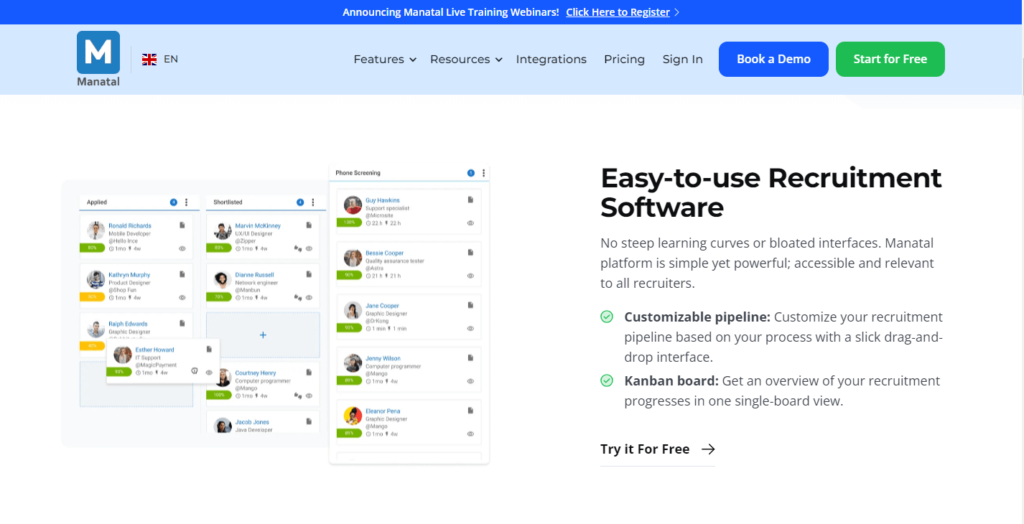Click the plus icon in Shortlisted column
Screen dimensions: 1024x524
263,335
